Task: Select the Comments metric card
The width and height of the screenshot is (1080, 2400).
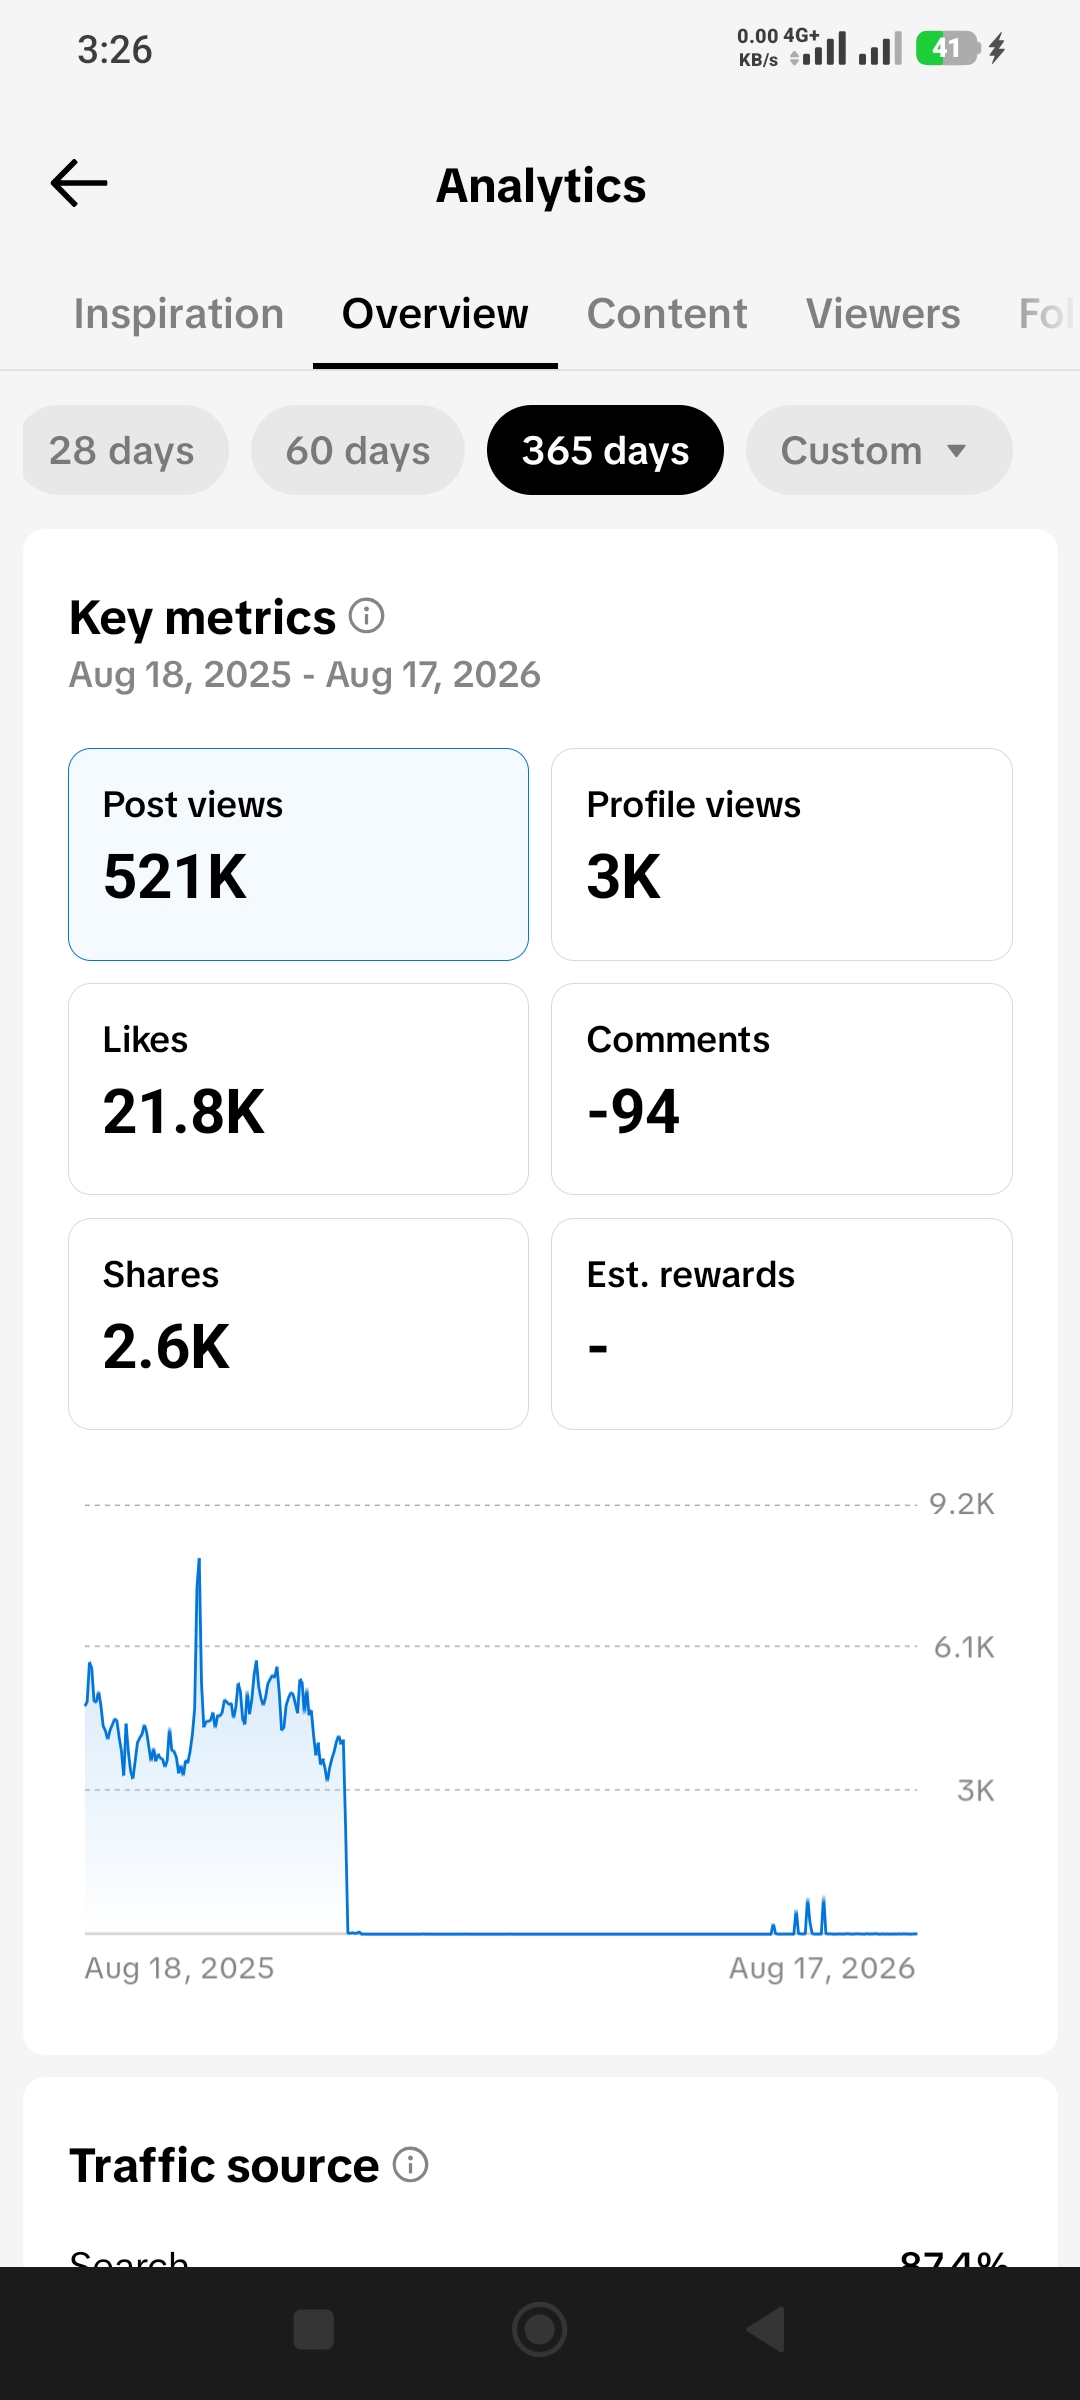Action: 782,1089
